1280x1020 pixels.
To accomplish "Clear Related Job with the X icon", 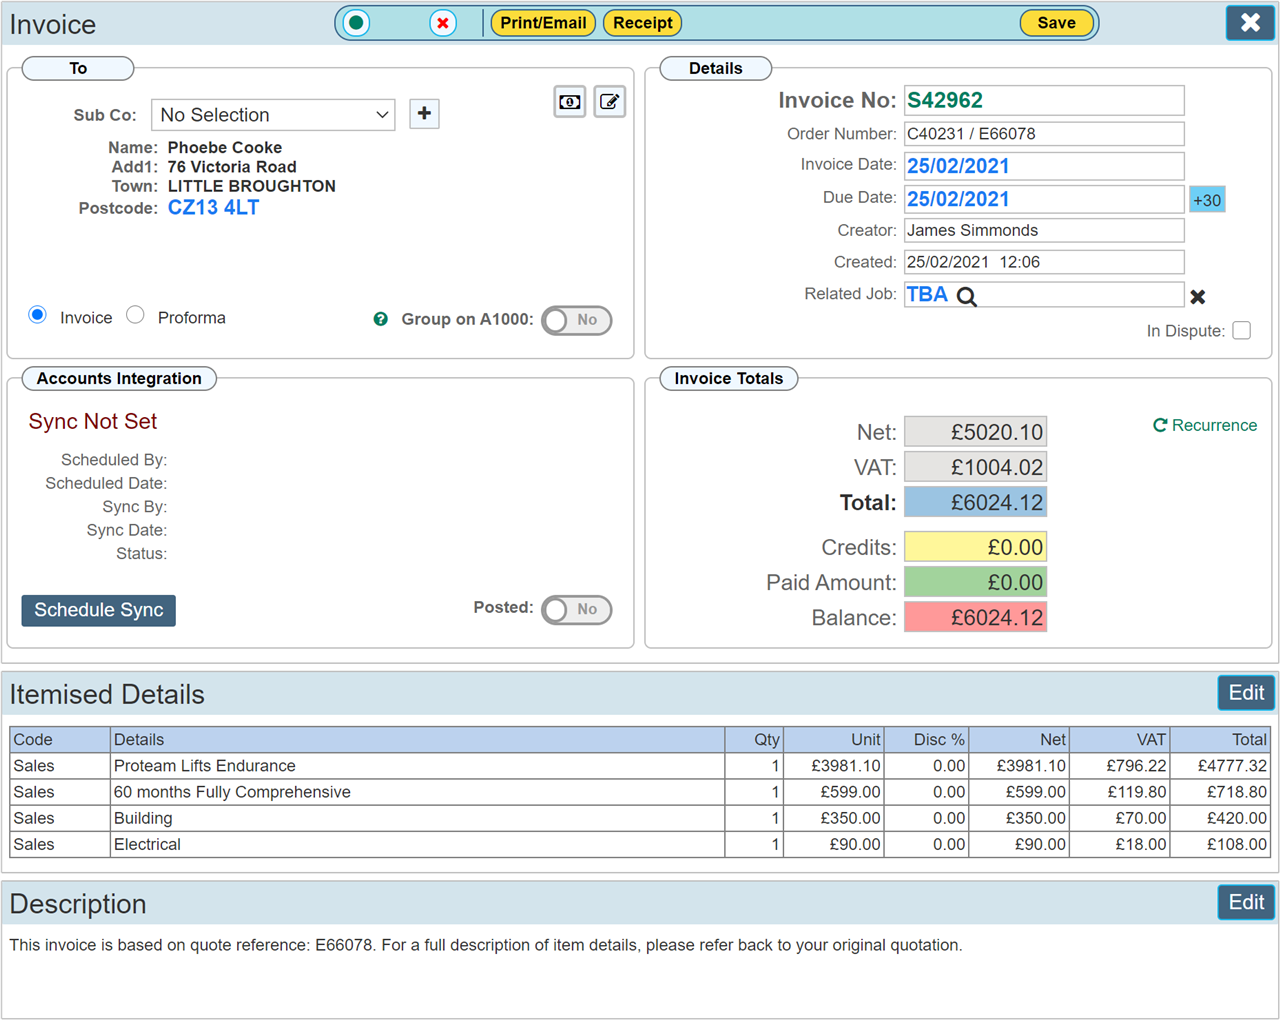I will (x=1198, y=297).
